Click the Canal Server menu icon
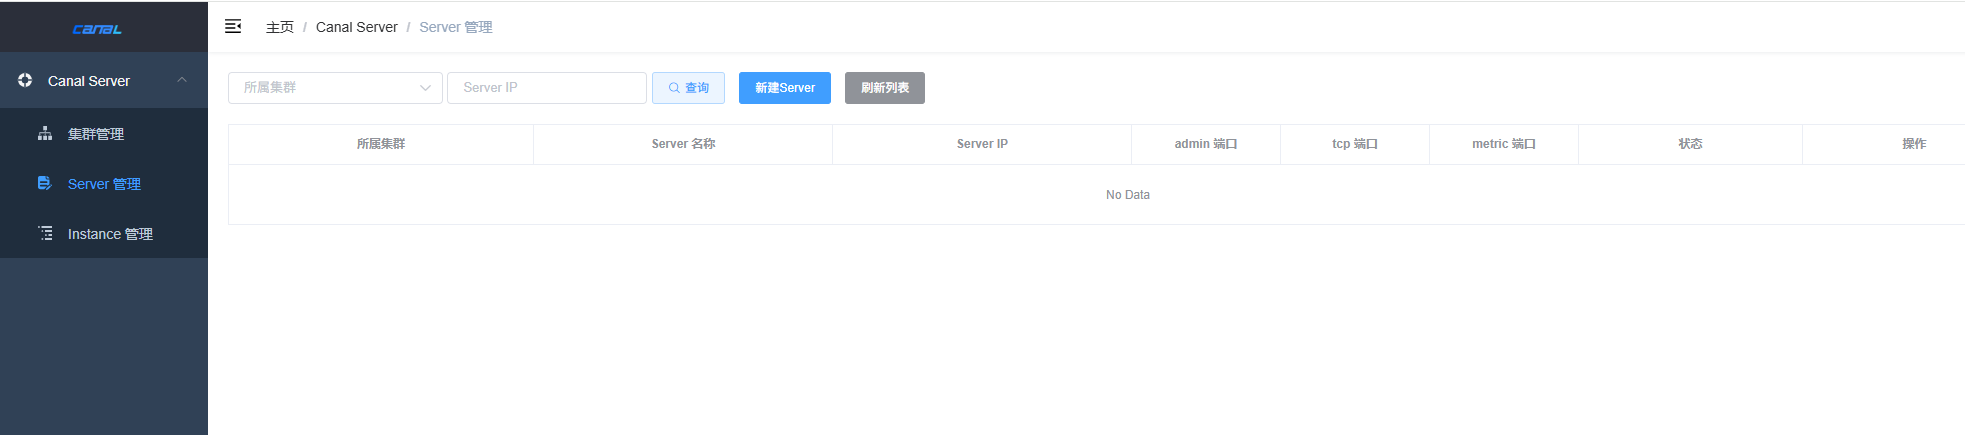 point(25,80)
